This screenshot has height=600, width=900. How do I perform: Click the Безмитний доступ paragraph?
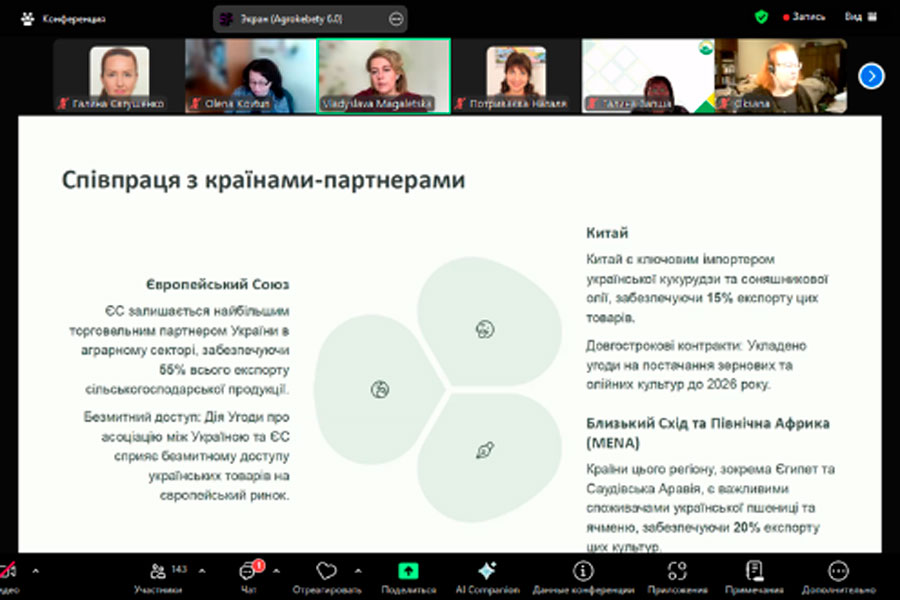point(187,456)
